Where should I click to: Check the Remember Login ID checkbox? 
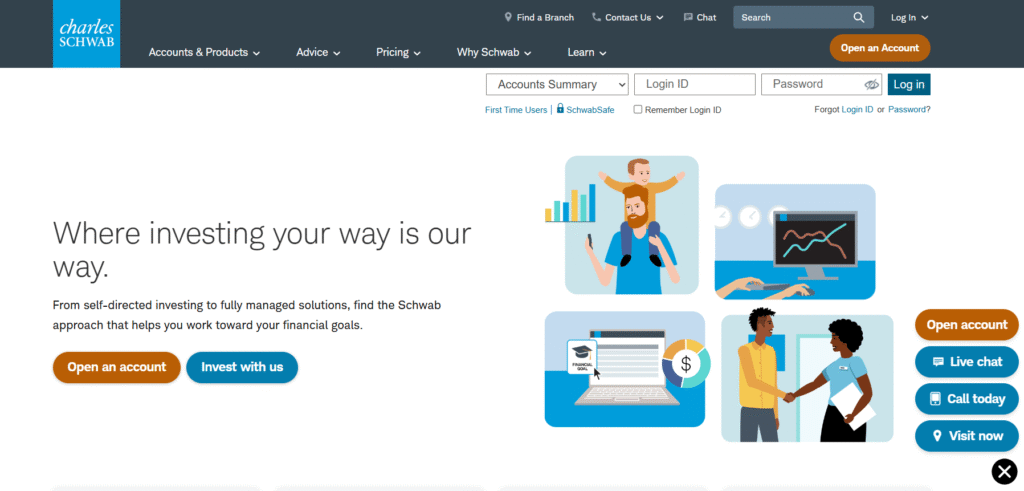[x=638, y=110]
